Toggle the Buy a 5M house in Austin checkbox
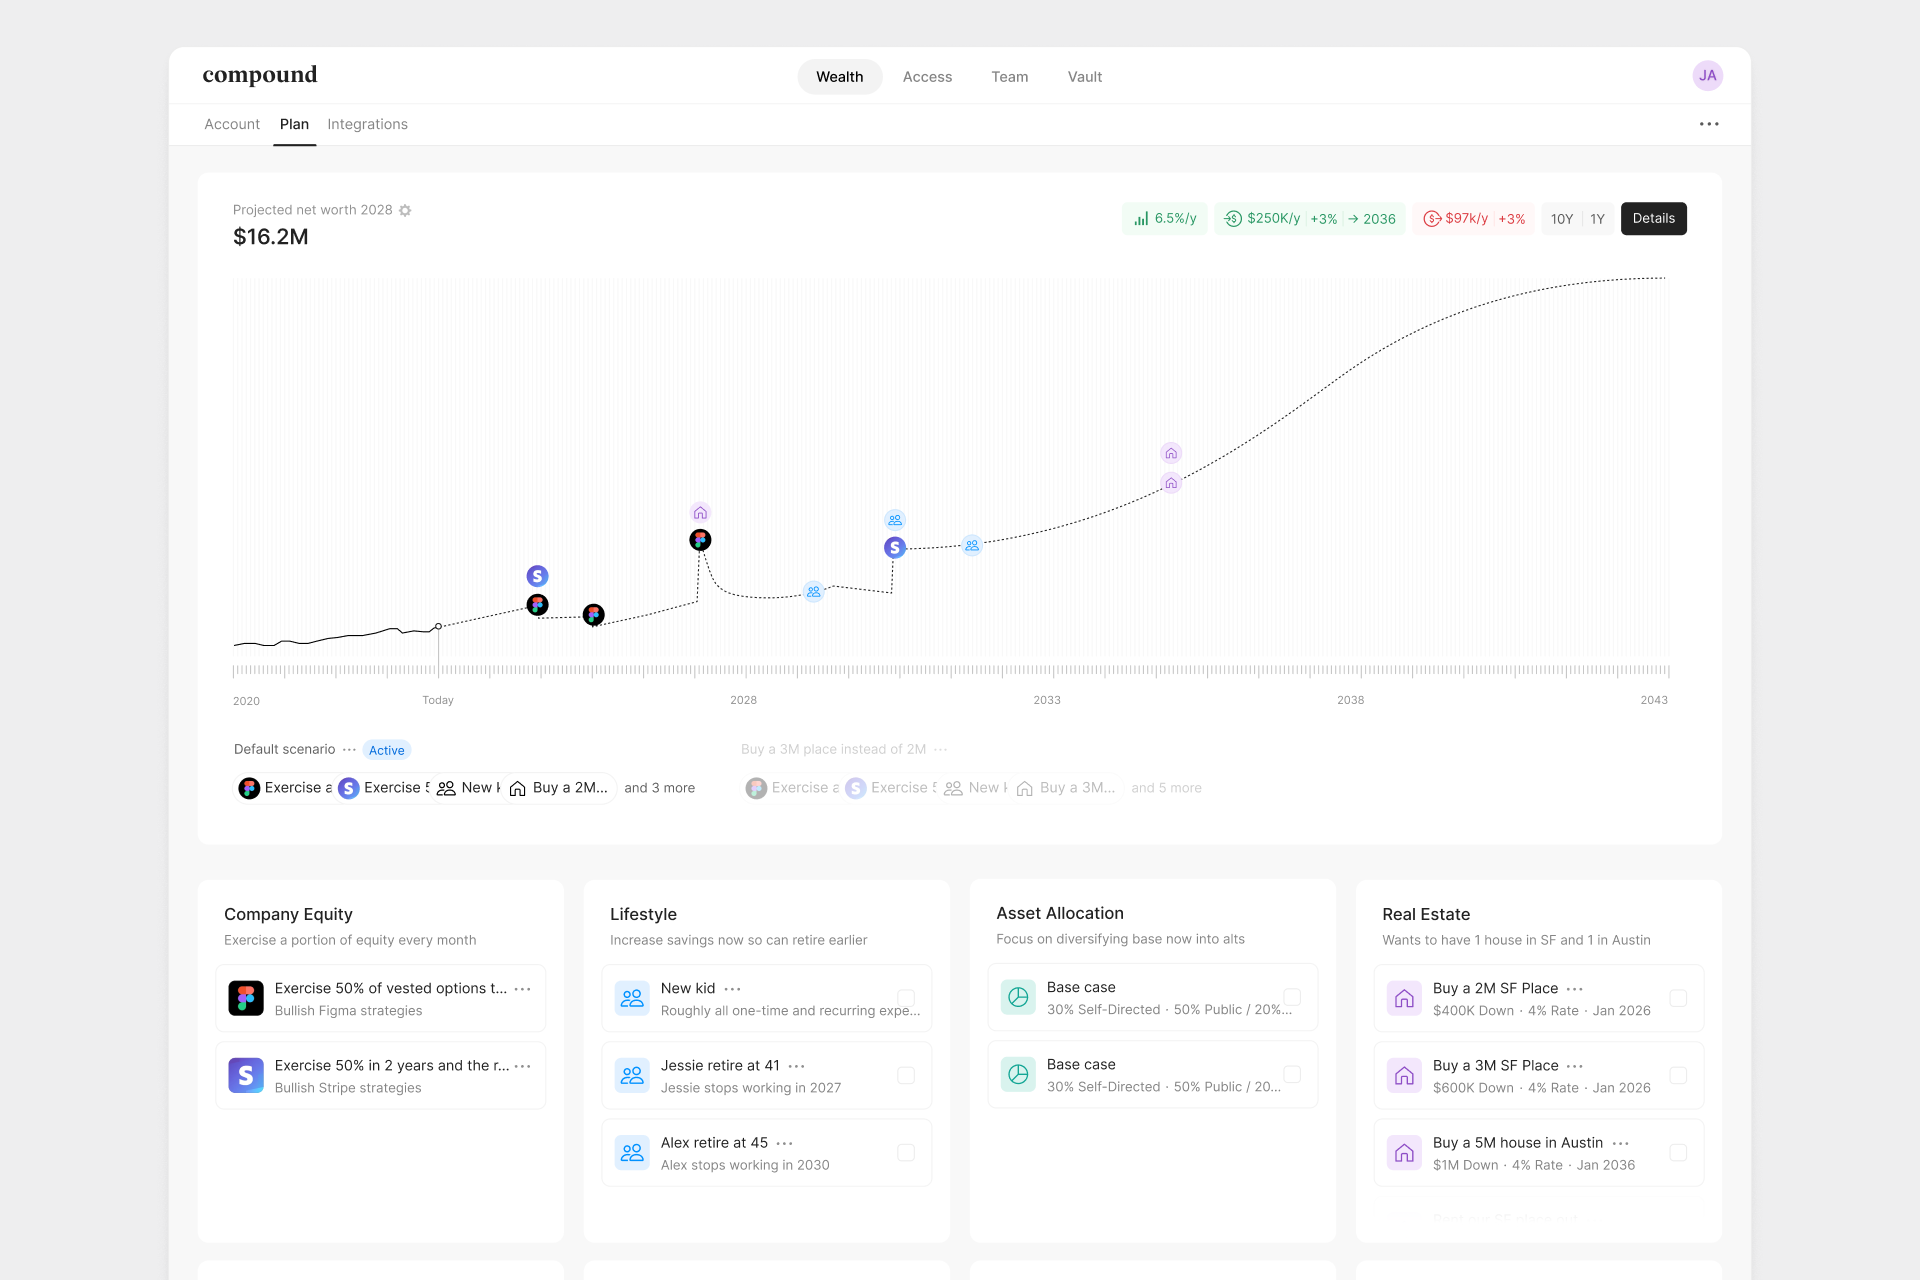Viewport: 1920px width, 1280px height. (x=1678, y=1152)
